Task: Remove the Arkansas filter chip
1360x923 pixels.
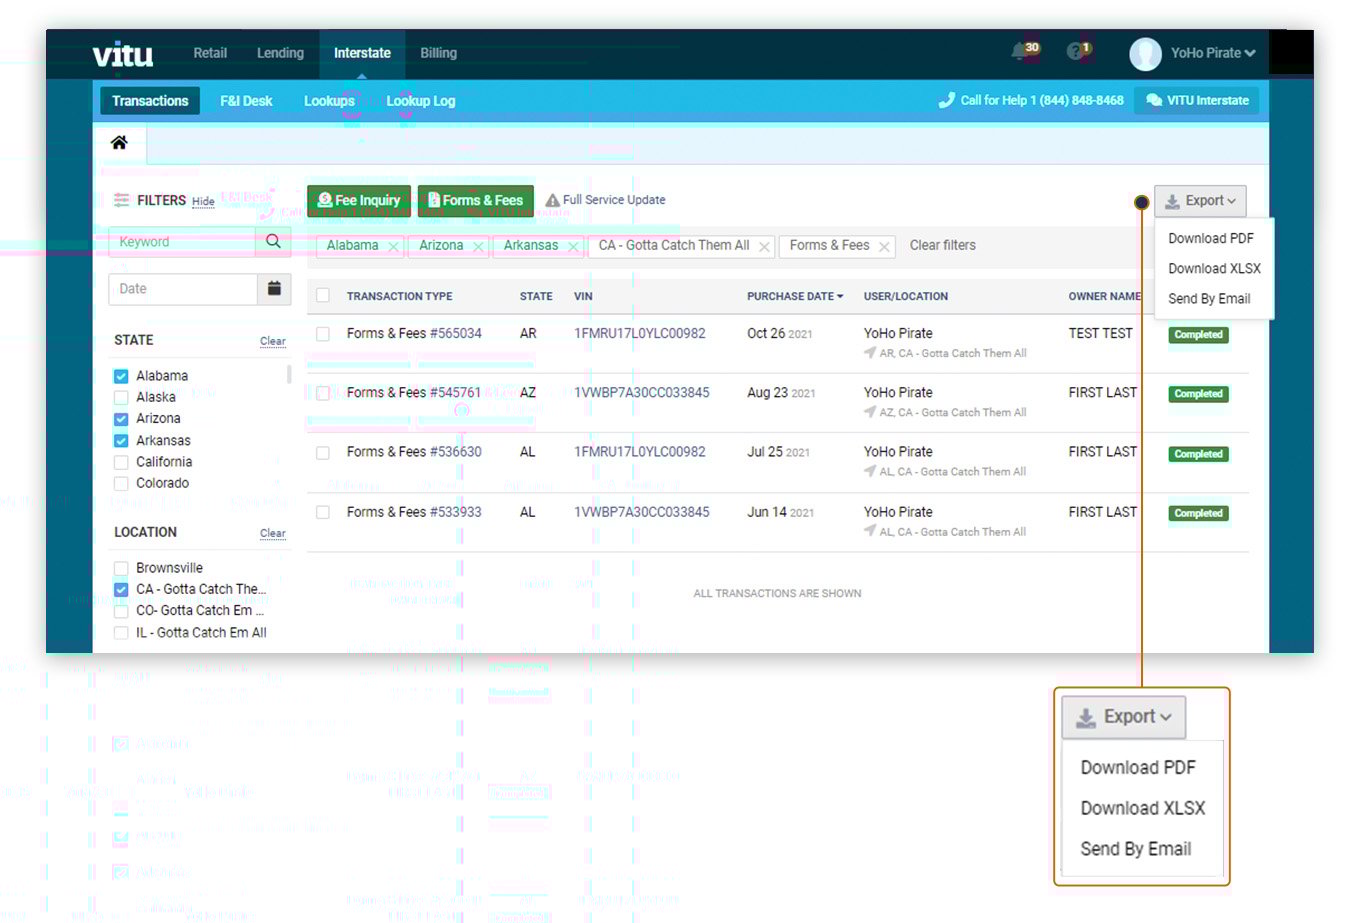Action: pyautogui.click(x=573, y=247)
